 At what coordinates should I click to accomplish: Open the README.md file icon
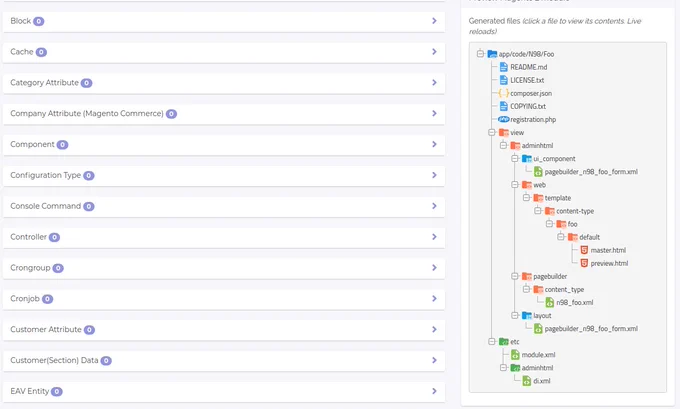[503, 67]
